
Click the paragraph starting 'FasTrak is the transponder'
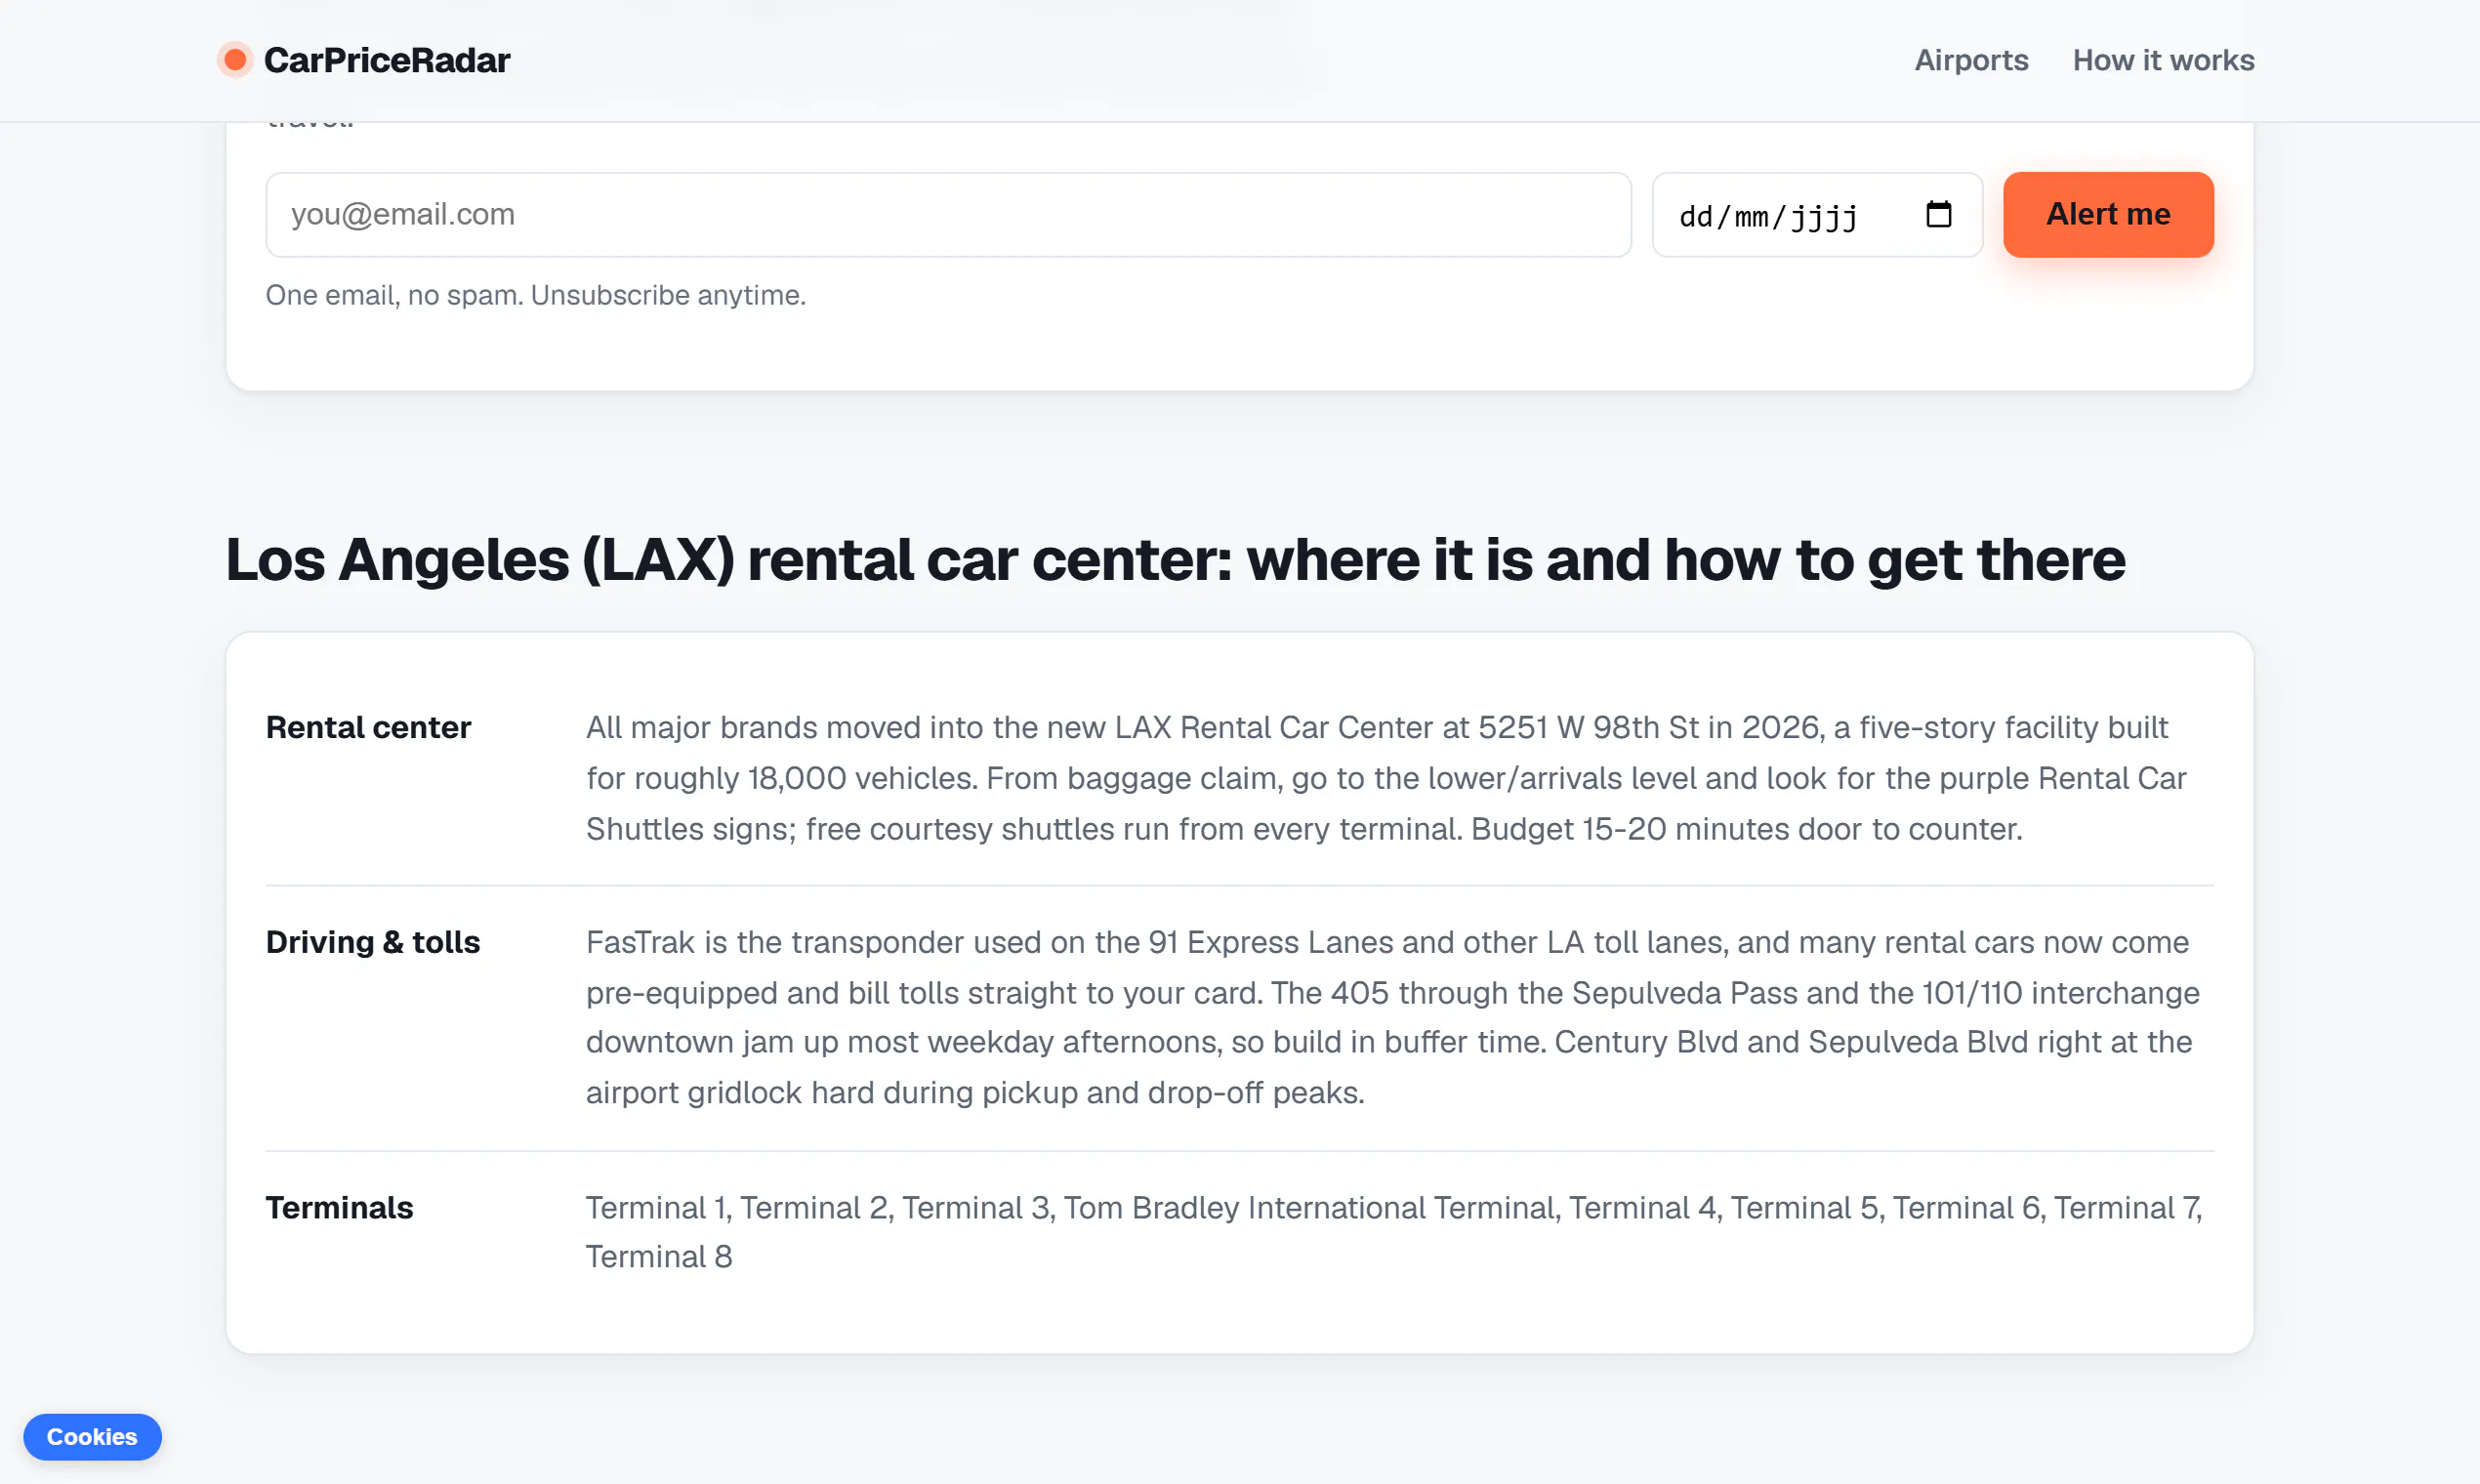tap(1392, 1017)
